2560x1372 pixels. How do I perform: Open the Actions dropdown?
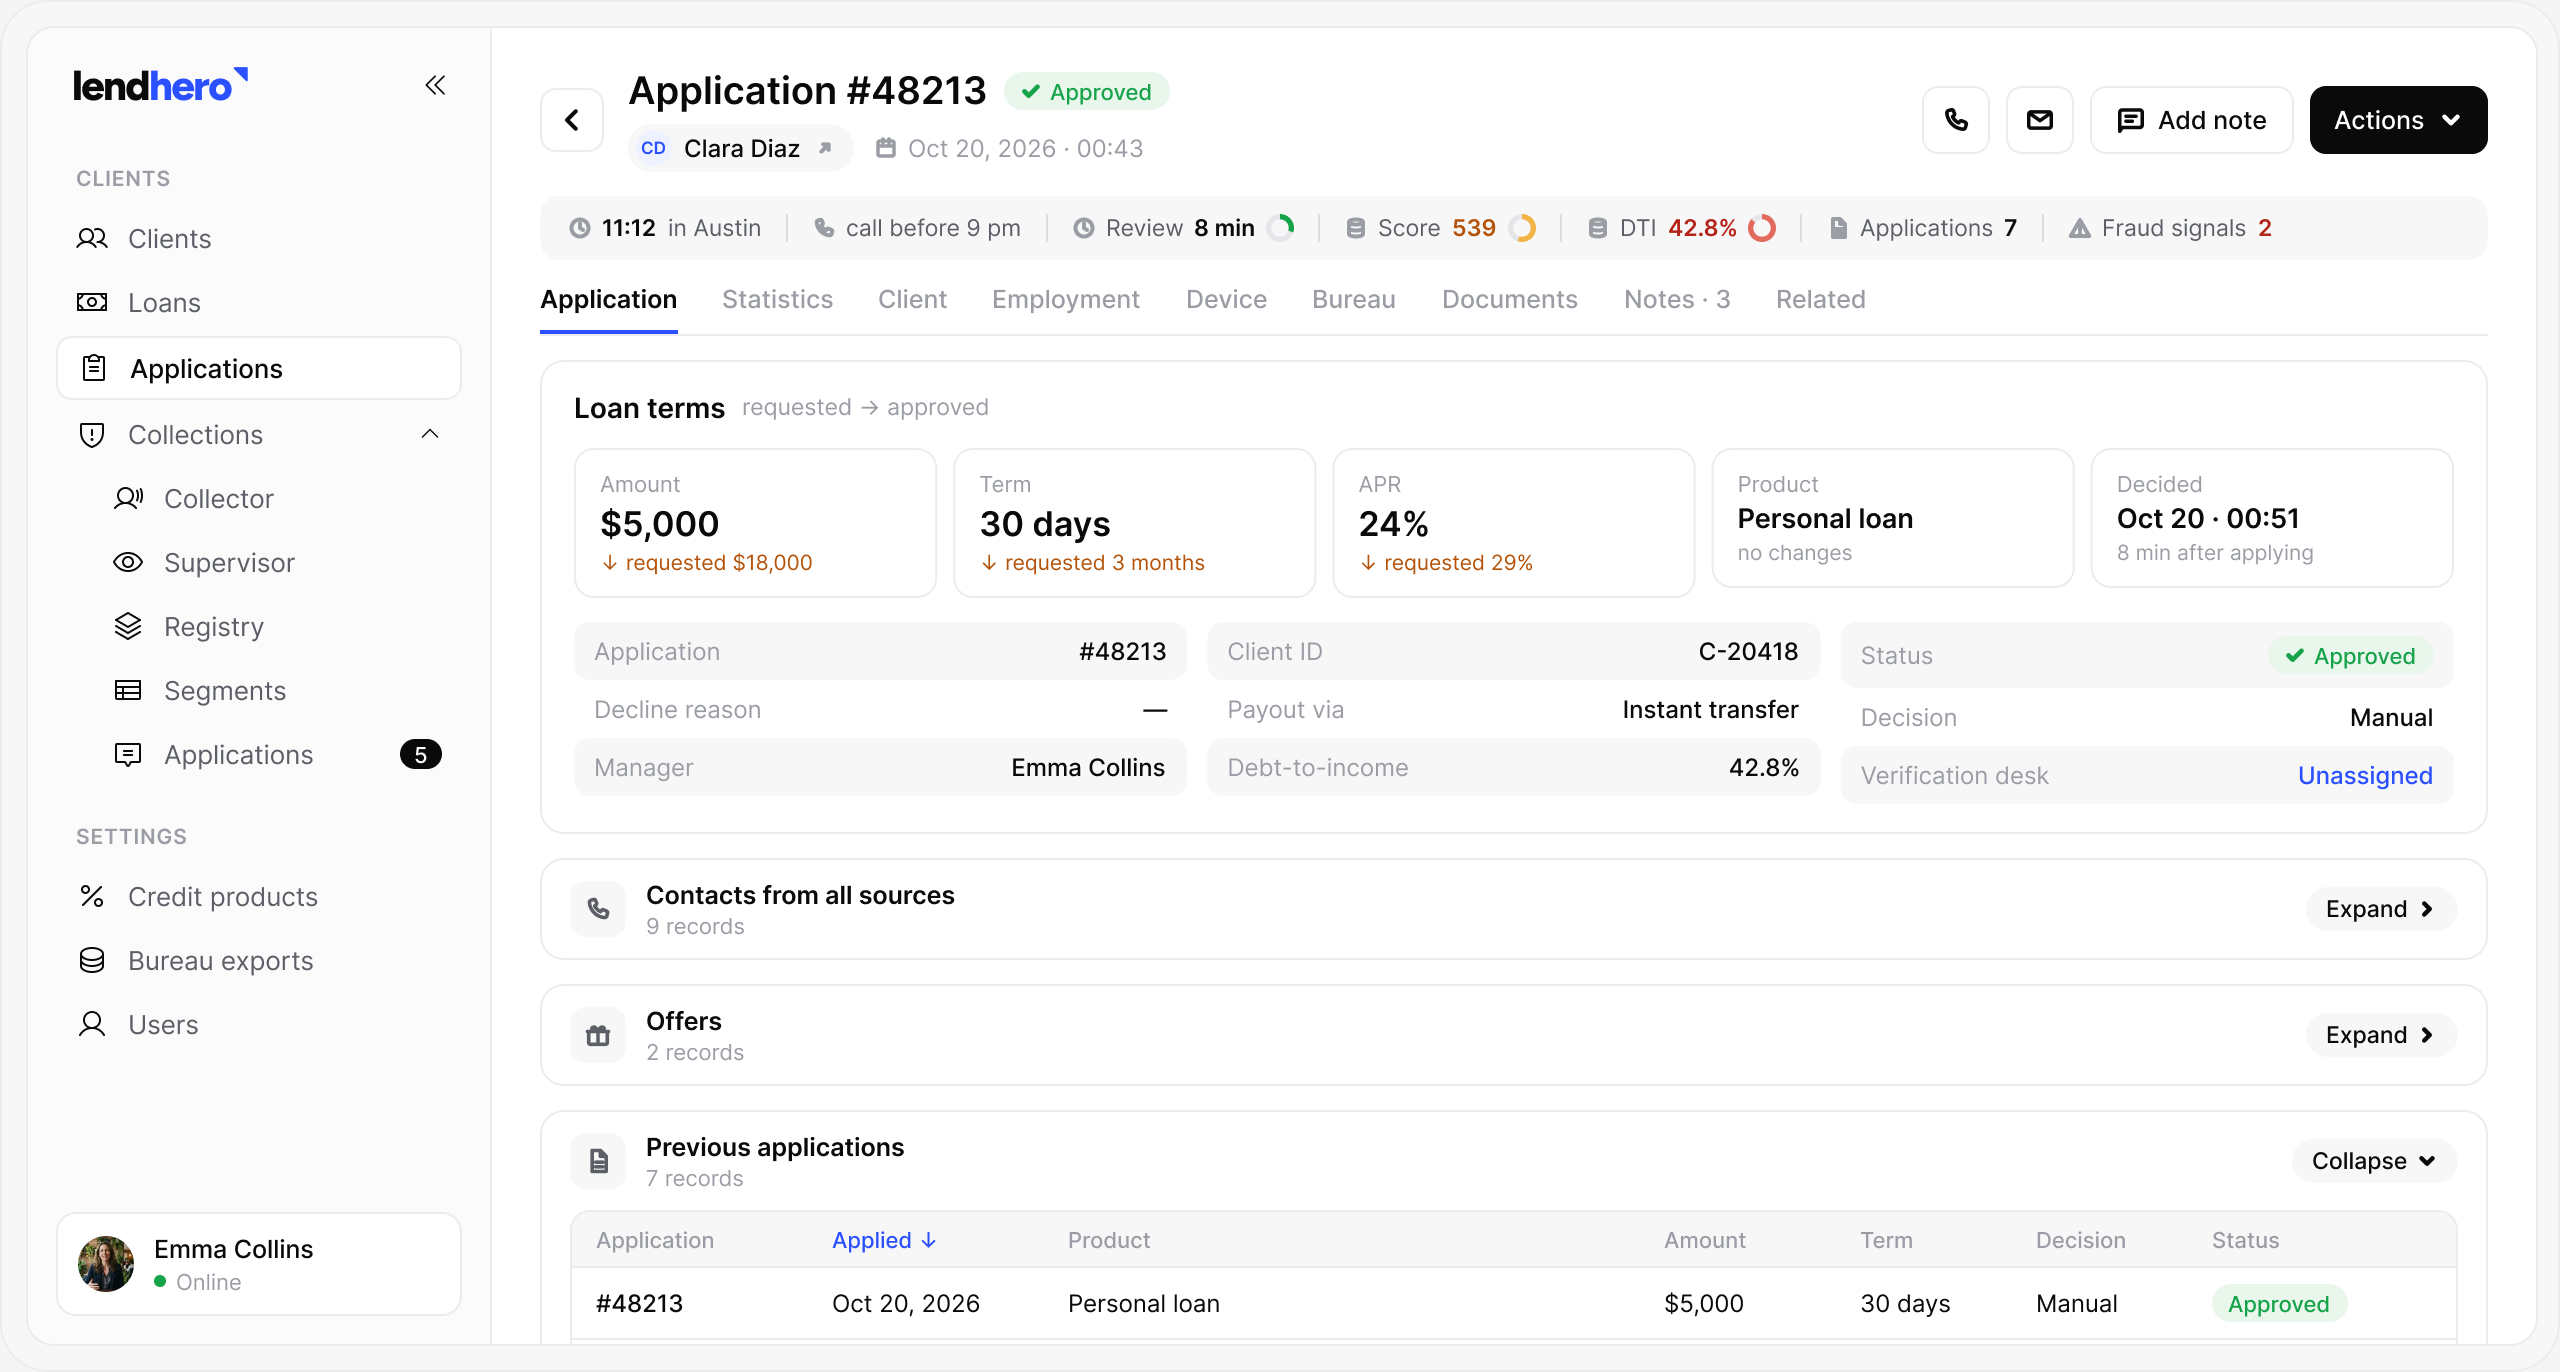pyautogui.click(x=2398, y=120)
